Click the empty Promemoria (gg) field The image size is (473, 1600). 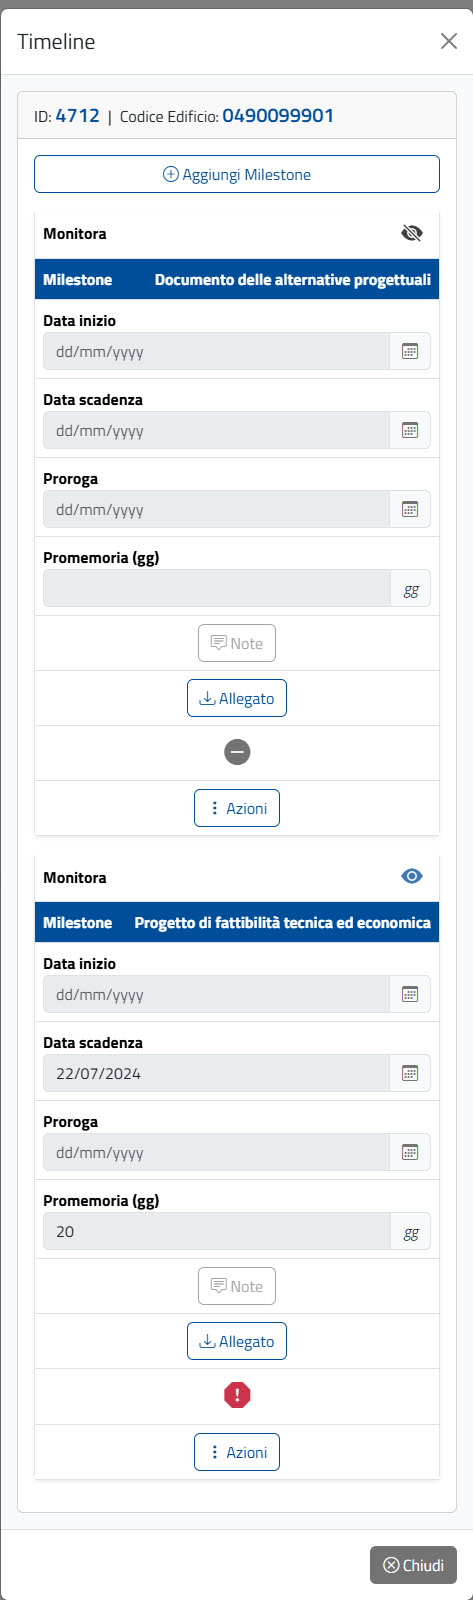217,588
